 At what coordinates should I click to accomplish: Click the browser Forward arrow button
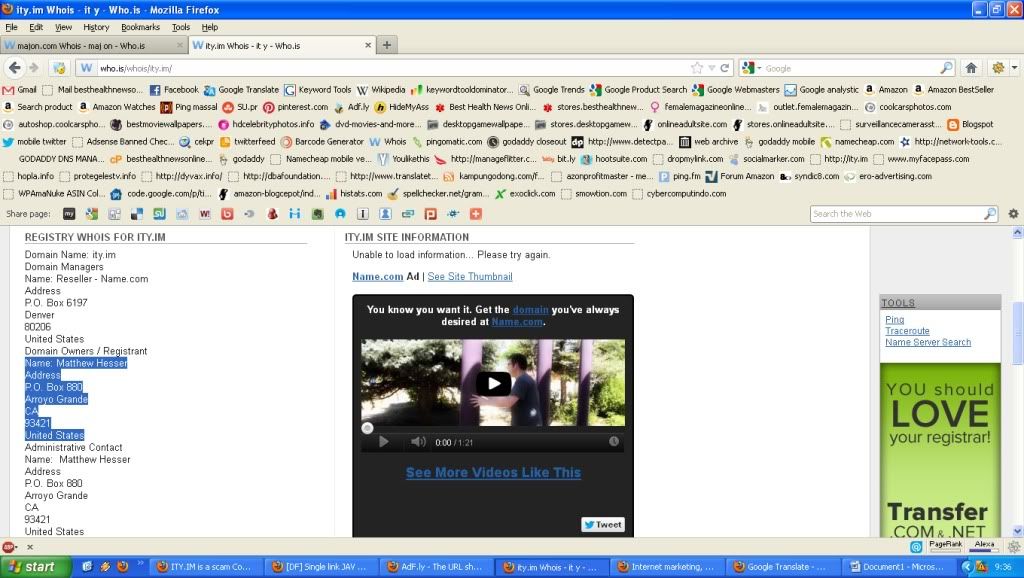(34, 67)
